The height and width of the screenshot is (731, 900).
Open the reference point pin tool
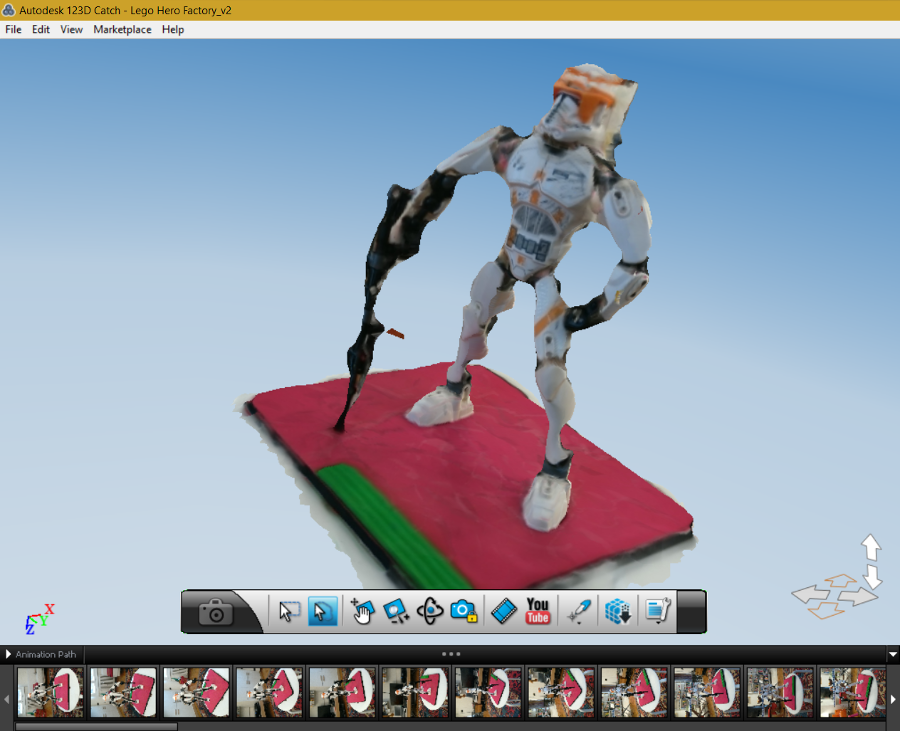[x=579, y=611]
